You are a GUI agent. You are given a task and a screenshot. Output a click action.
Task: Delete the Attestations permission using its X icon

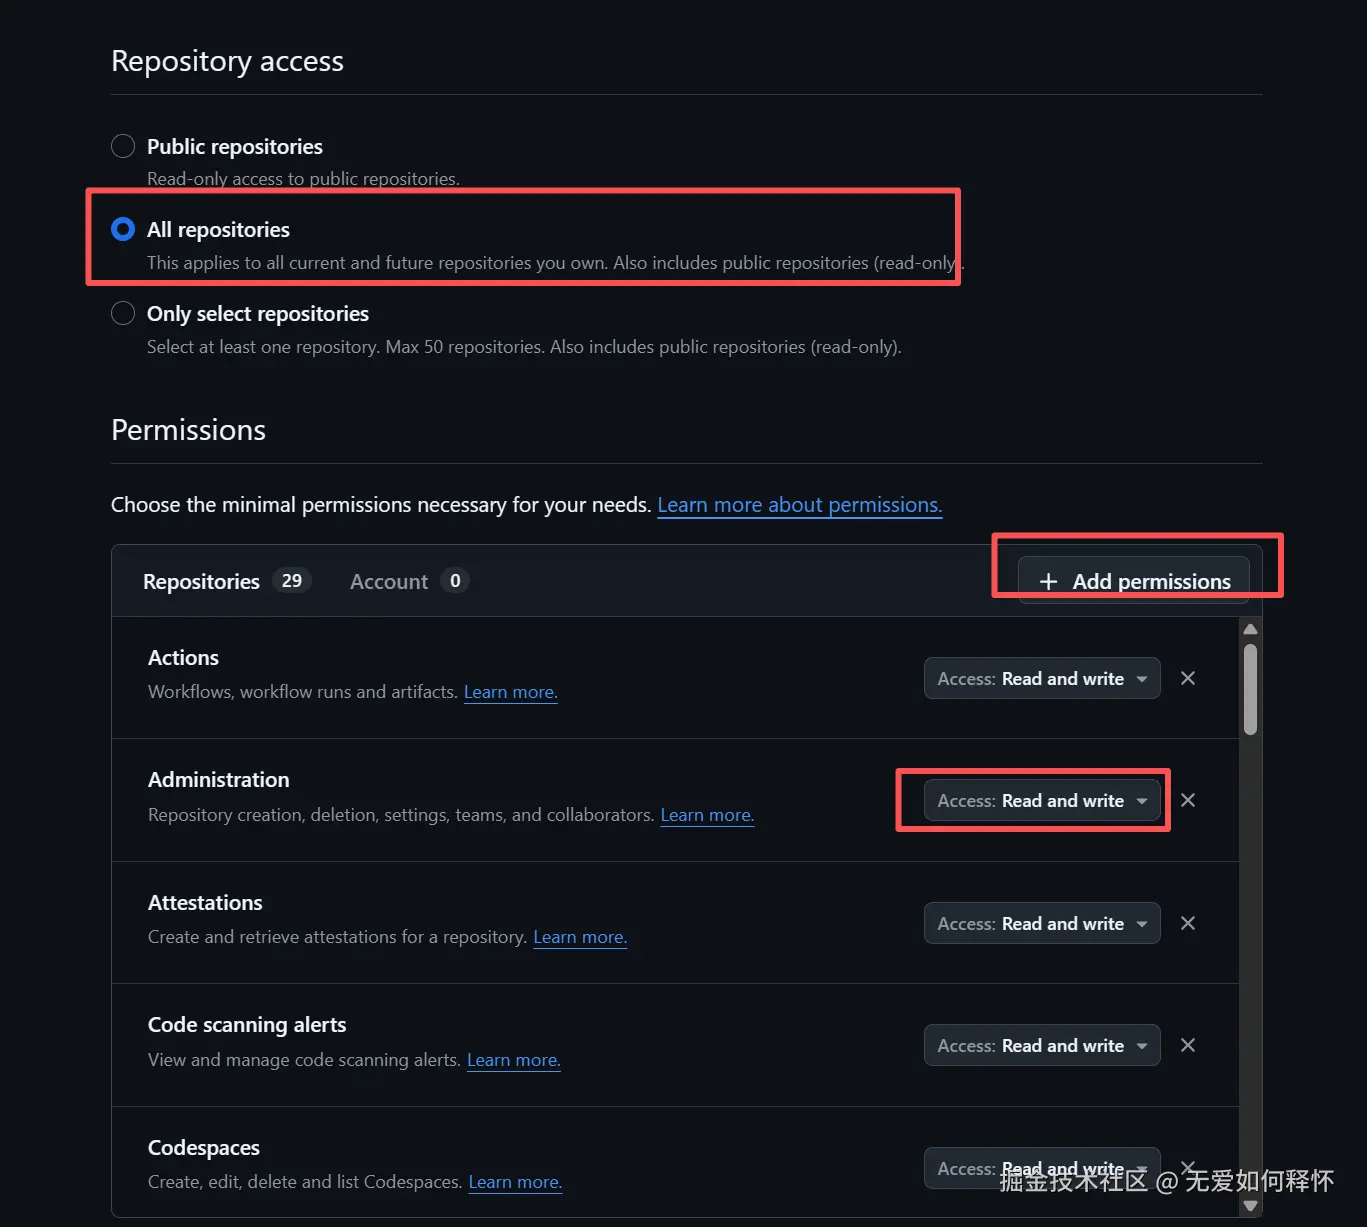tap(1188, 923)
